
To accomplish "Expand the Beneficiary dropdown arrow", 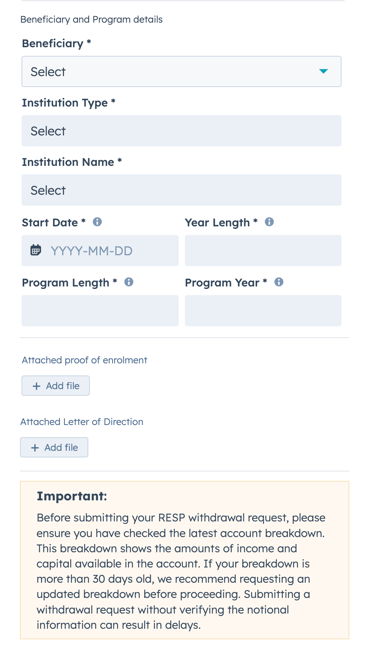I will click(323, 71).
